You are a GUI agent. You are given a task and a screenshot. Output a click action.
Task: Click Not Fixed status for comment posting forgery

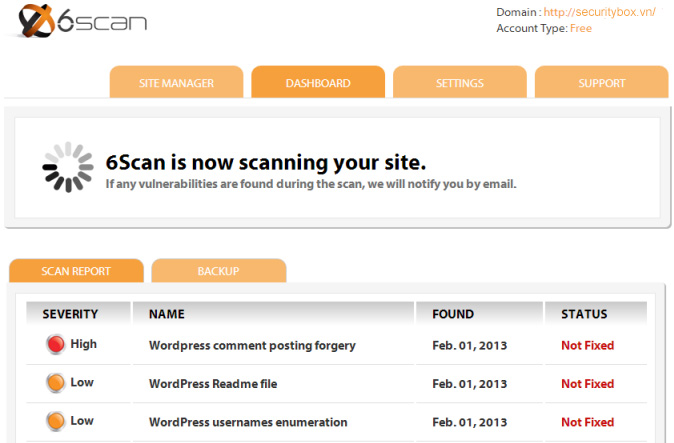pyautogui.click(x=588, y=345)
